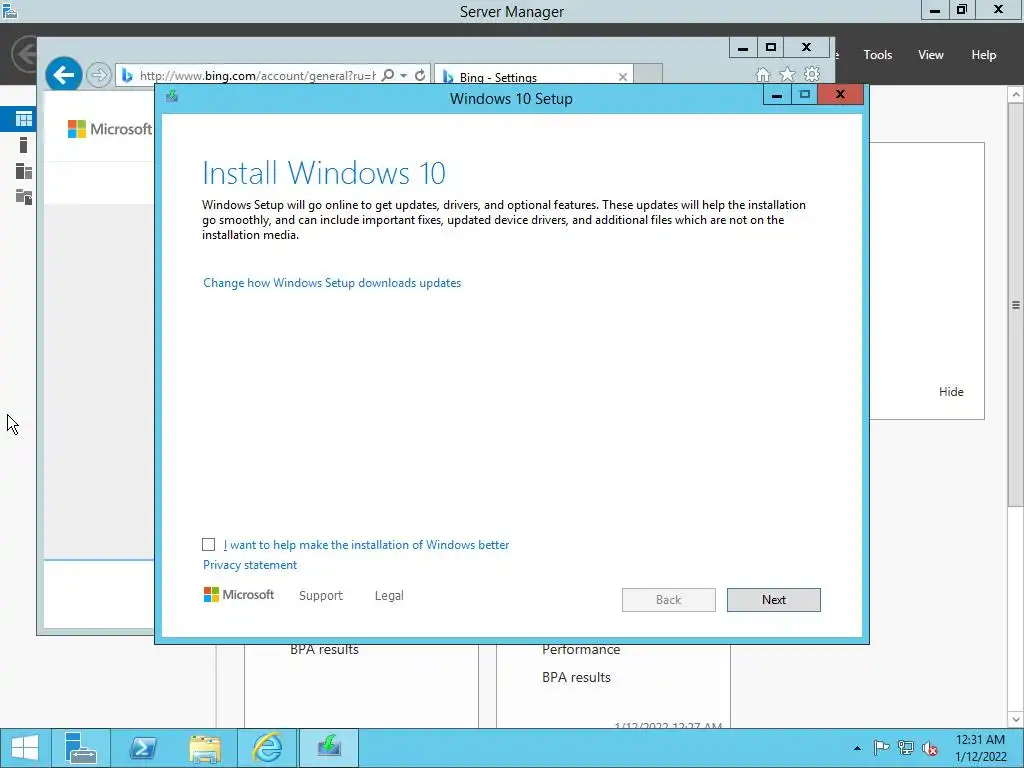The image size is (1024, 768).
Task: Click the search magnifier in IE address bar
Action: coord(388,75)
